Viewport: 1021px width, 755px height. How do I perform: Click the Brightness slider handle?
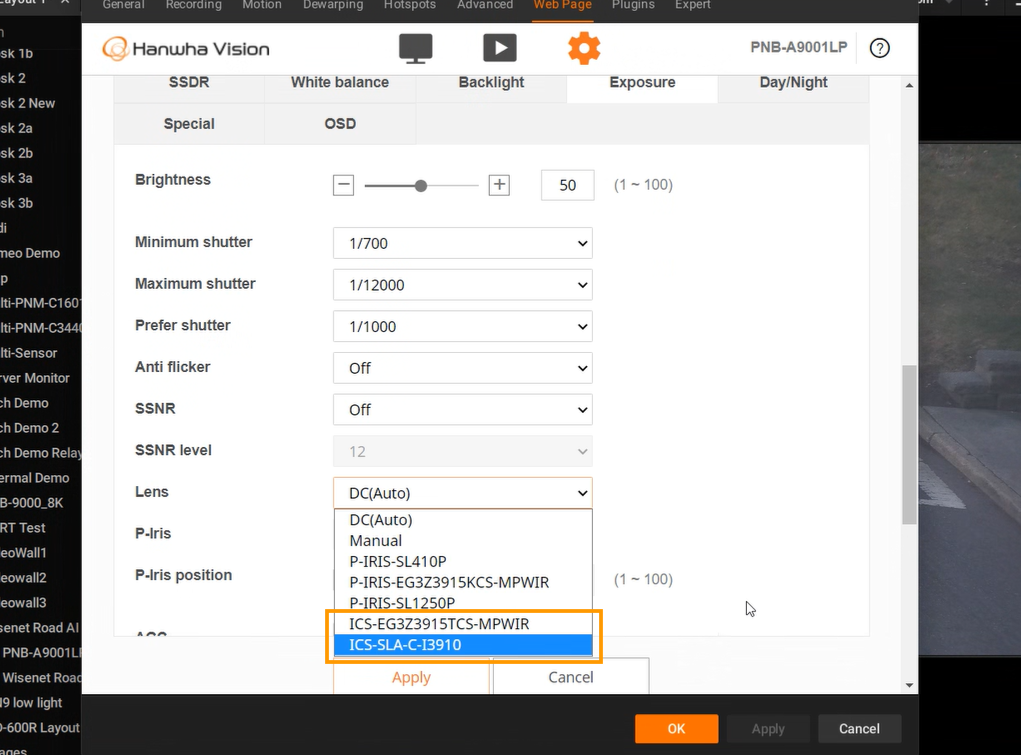click(420, 185)
